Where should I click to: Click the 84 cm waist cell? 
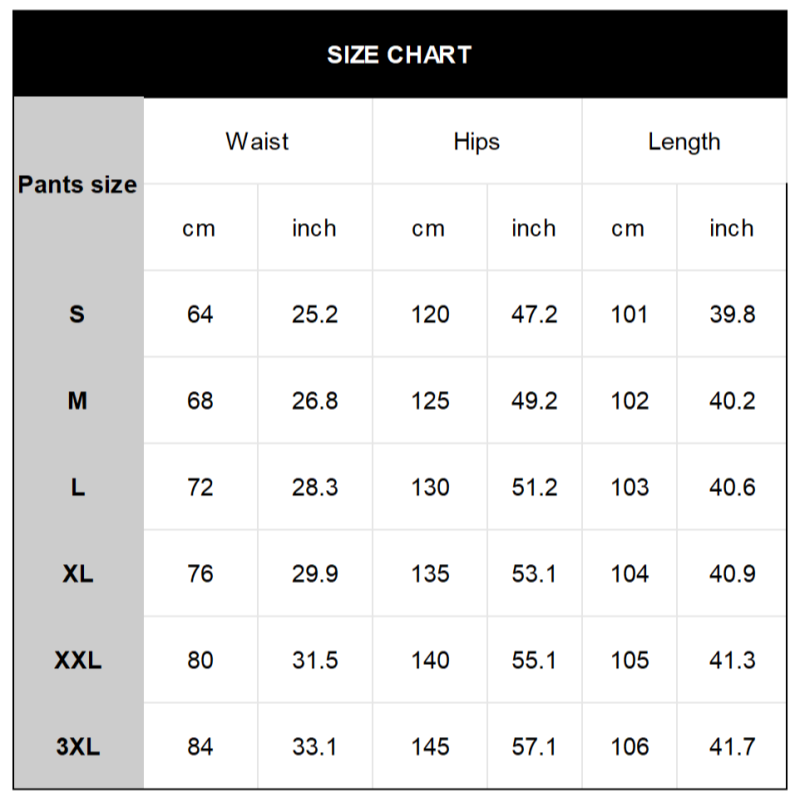(x=200, y=746)
